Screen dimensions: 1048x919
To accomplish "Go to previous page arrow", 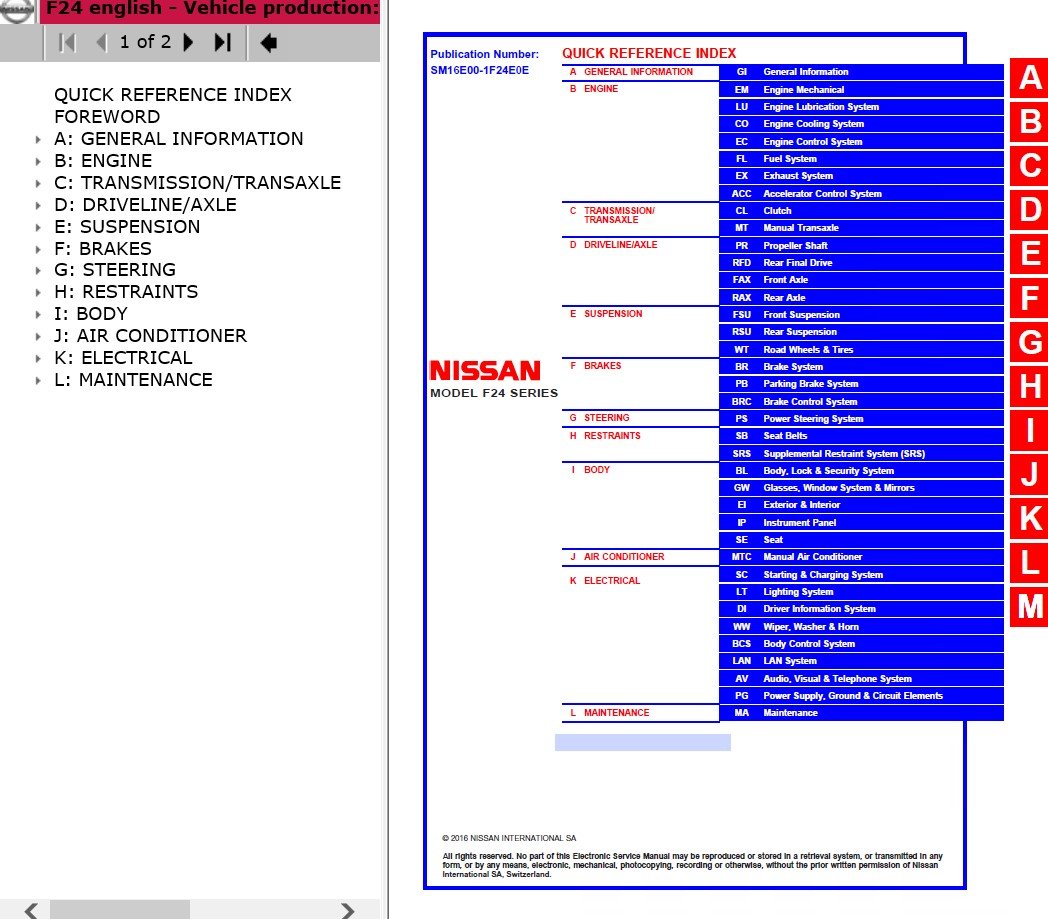I will (x=102, y=43).
